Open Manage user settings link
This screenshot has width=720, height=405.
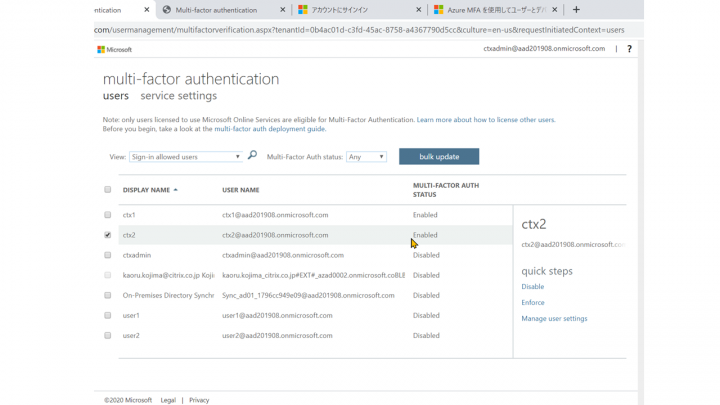(554, 318)
